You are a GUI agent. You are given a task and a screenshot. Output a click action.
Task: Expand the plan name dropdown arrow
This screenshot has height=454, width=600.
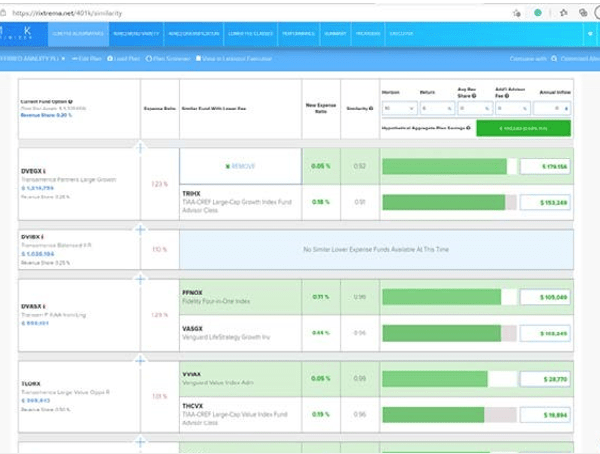pyautogui.click(x=63, y=59)
